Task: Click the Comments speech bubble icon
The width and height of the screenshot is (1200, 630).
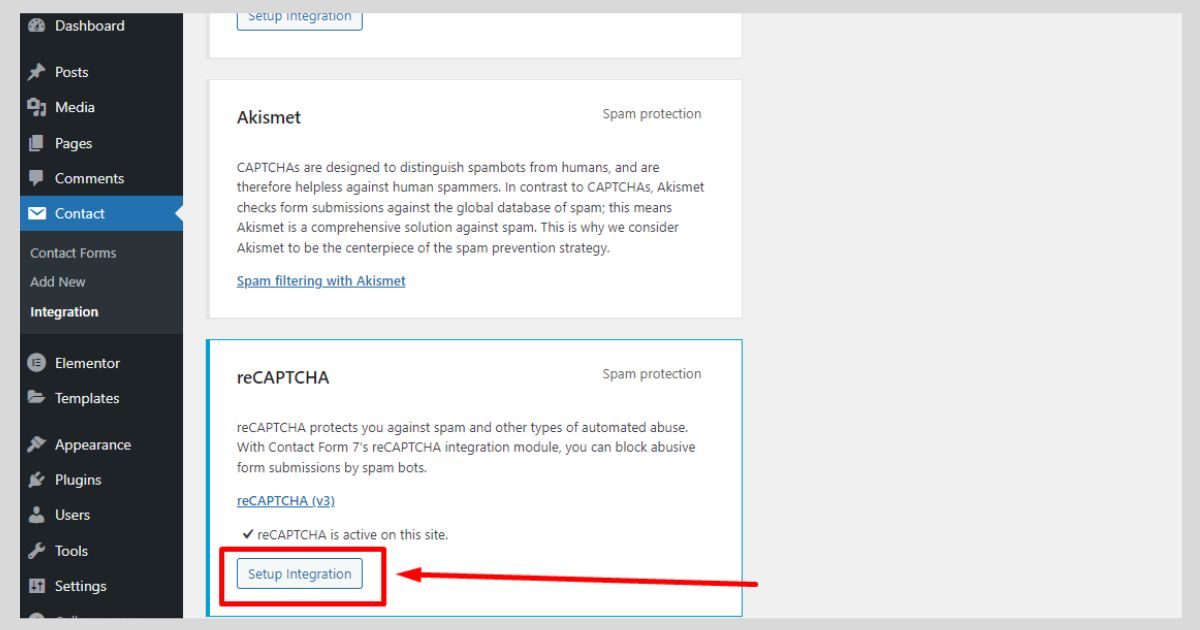Action: pos(37,178)
